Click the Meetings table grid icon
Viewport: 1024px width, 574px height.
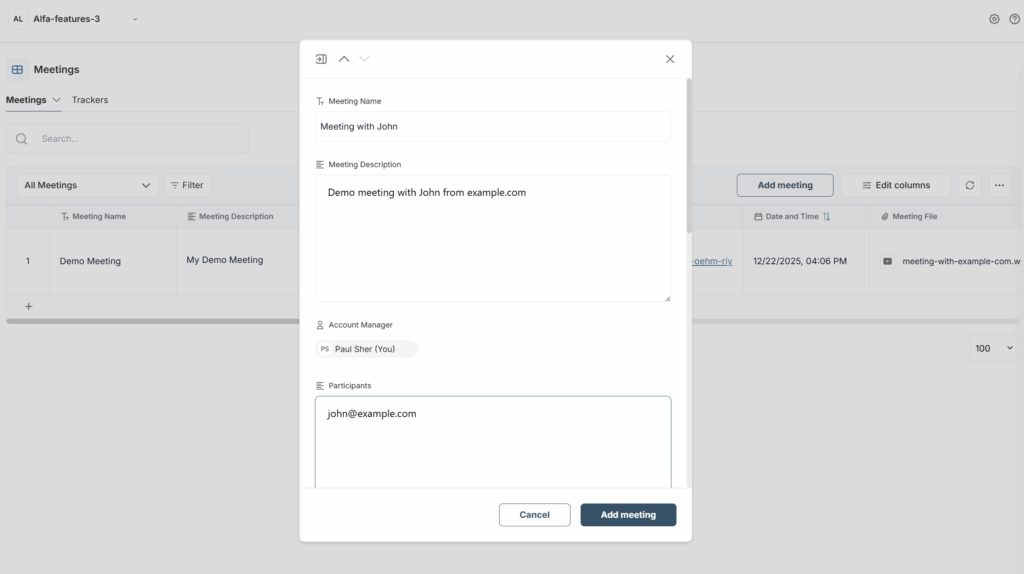tap(17, 70)
